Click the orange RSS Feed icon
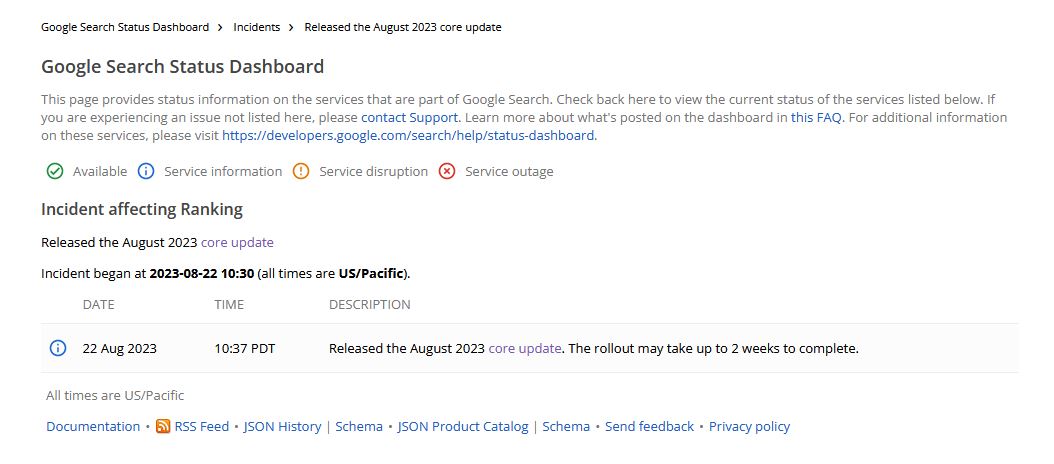 tap(163, 426)
